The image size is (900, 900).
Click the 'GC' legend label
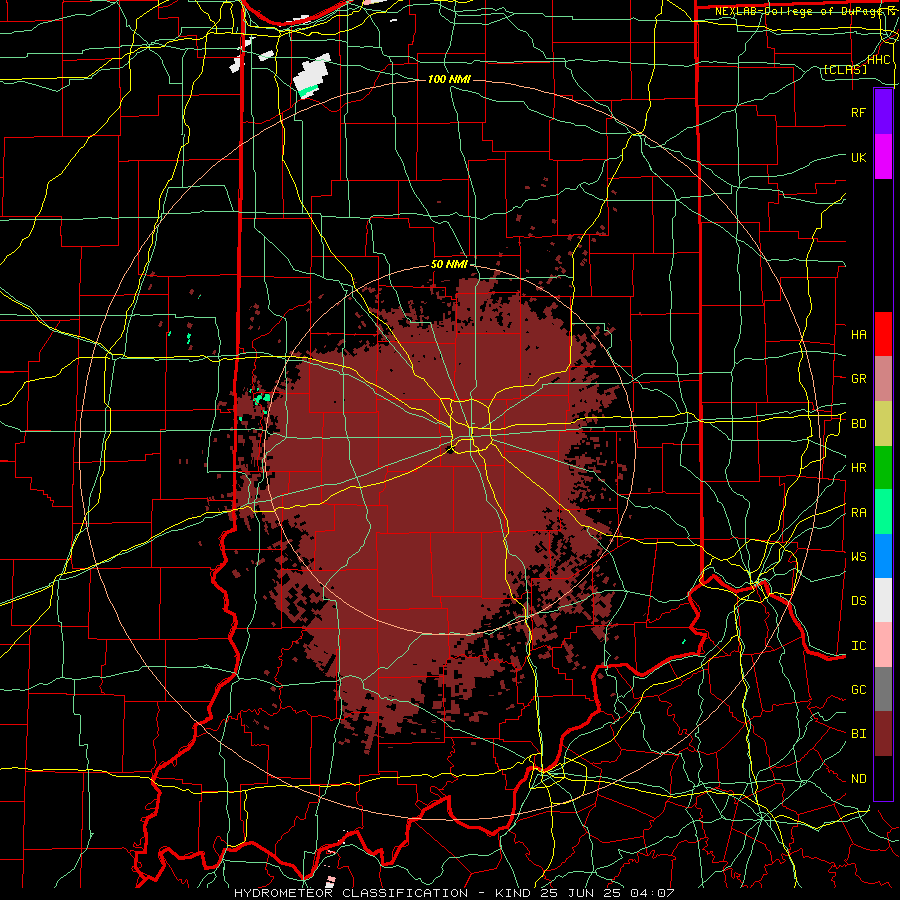(858, 690)
